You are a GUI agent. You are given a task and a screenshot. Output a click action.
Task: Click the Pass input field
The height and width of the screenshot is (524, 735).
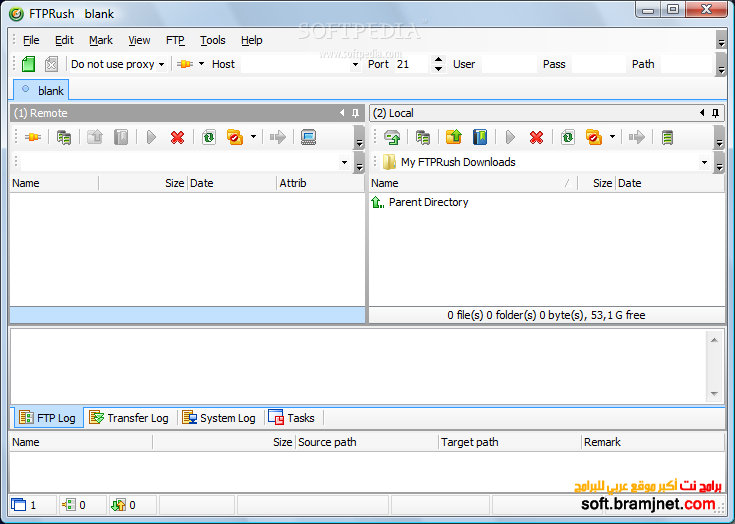click(599, 64)
